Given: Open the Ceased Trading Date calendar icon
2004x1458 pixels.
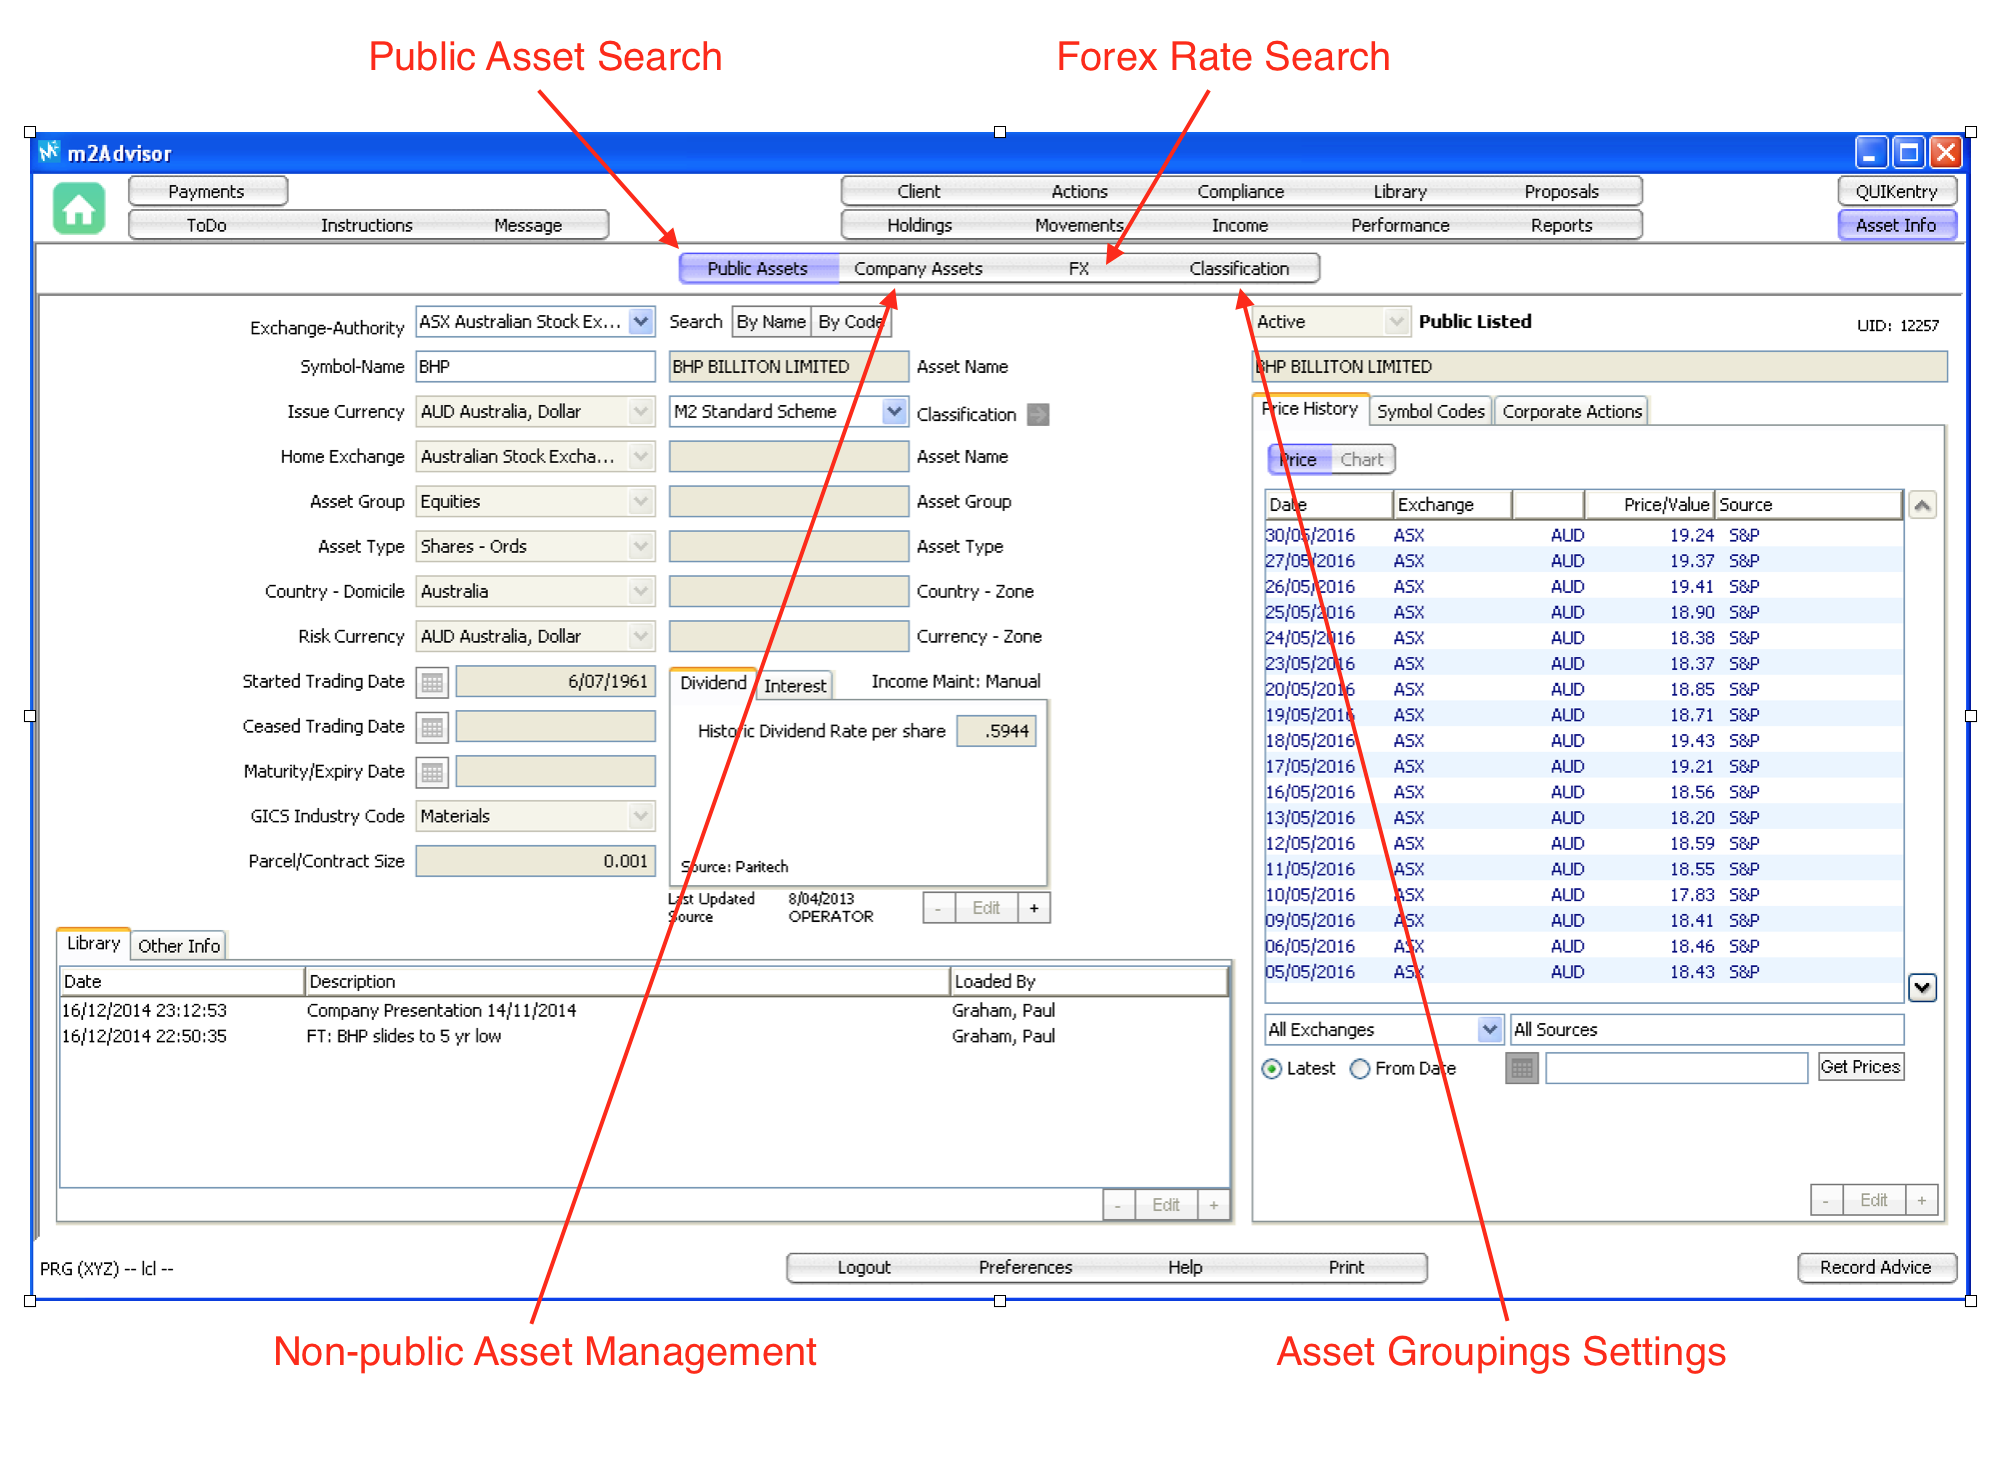Looking at the screenshot, I should pyautogui.click(x=432, y=727).
